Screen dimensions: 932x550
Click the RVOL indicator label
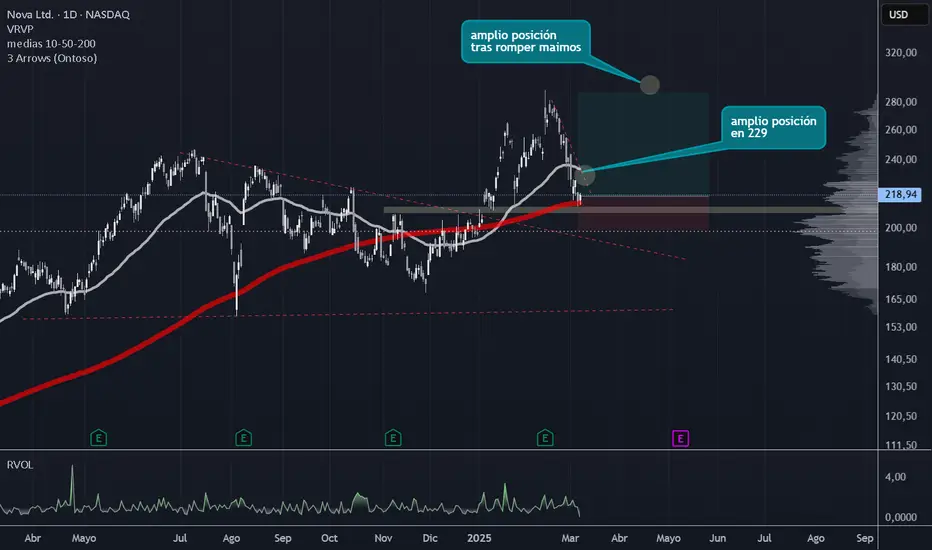[20, 465]
